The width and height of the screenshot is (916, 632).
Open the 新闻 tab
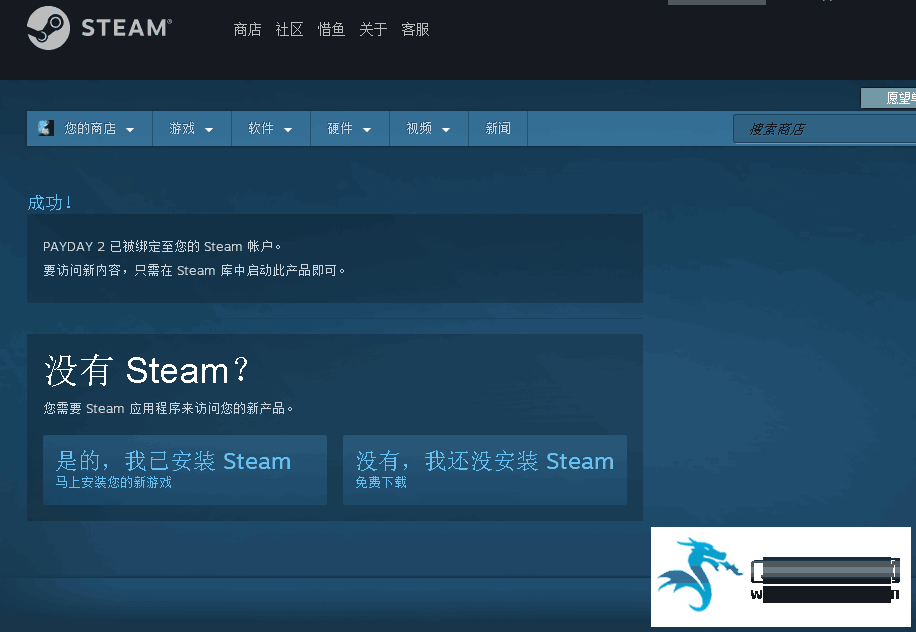[498, 129]
